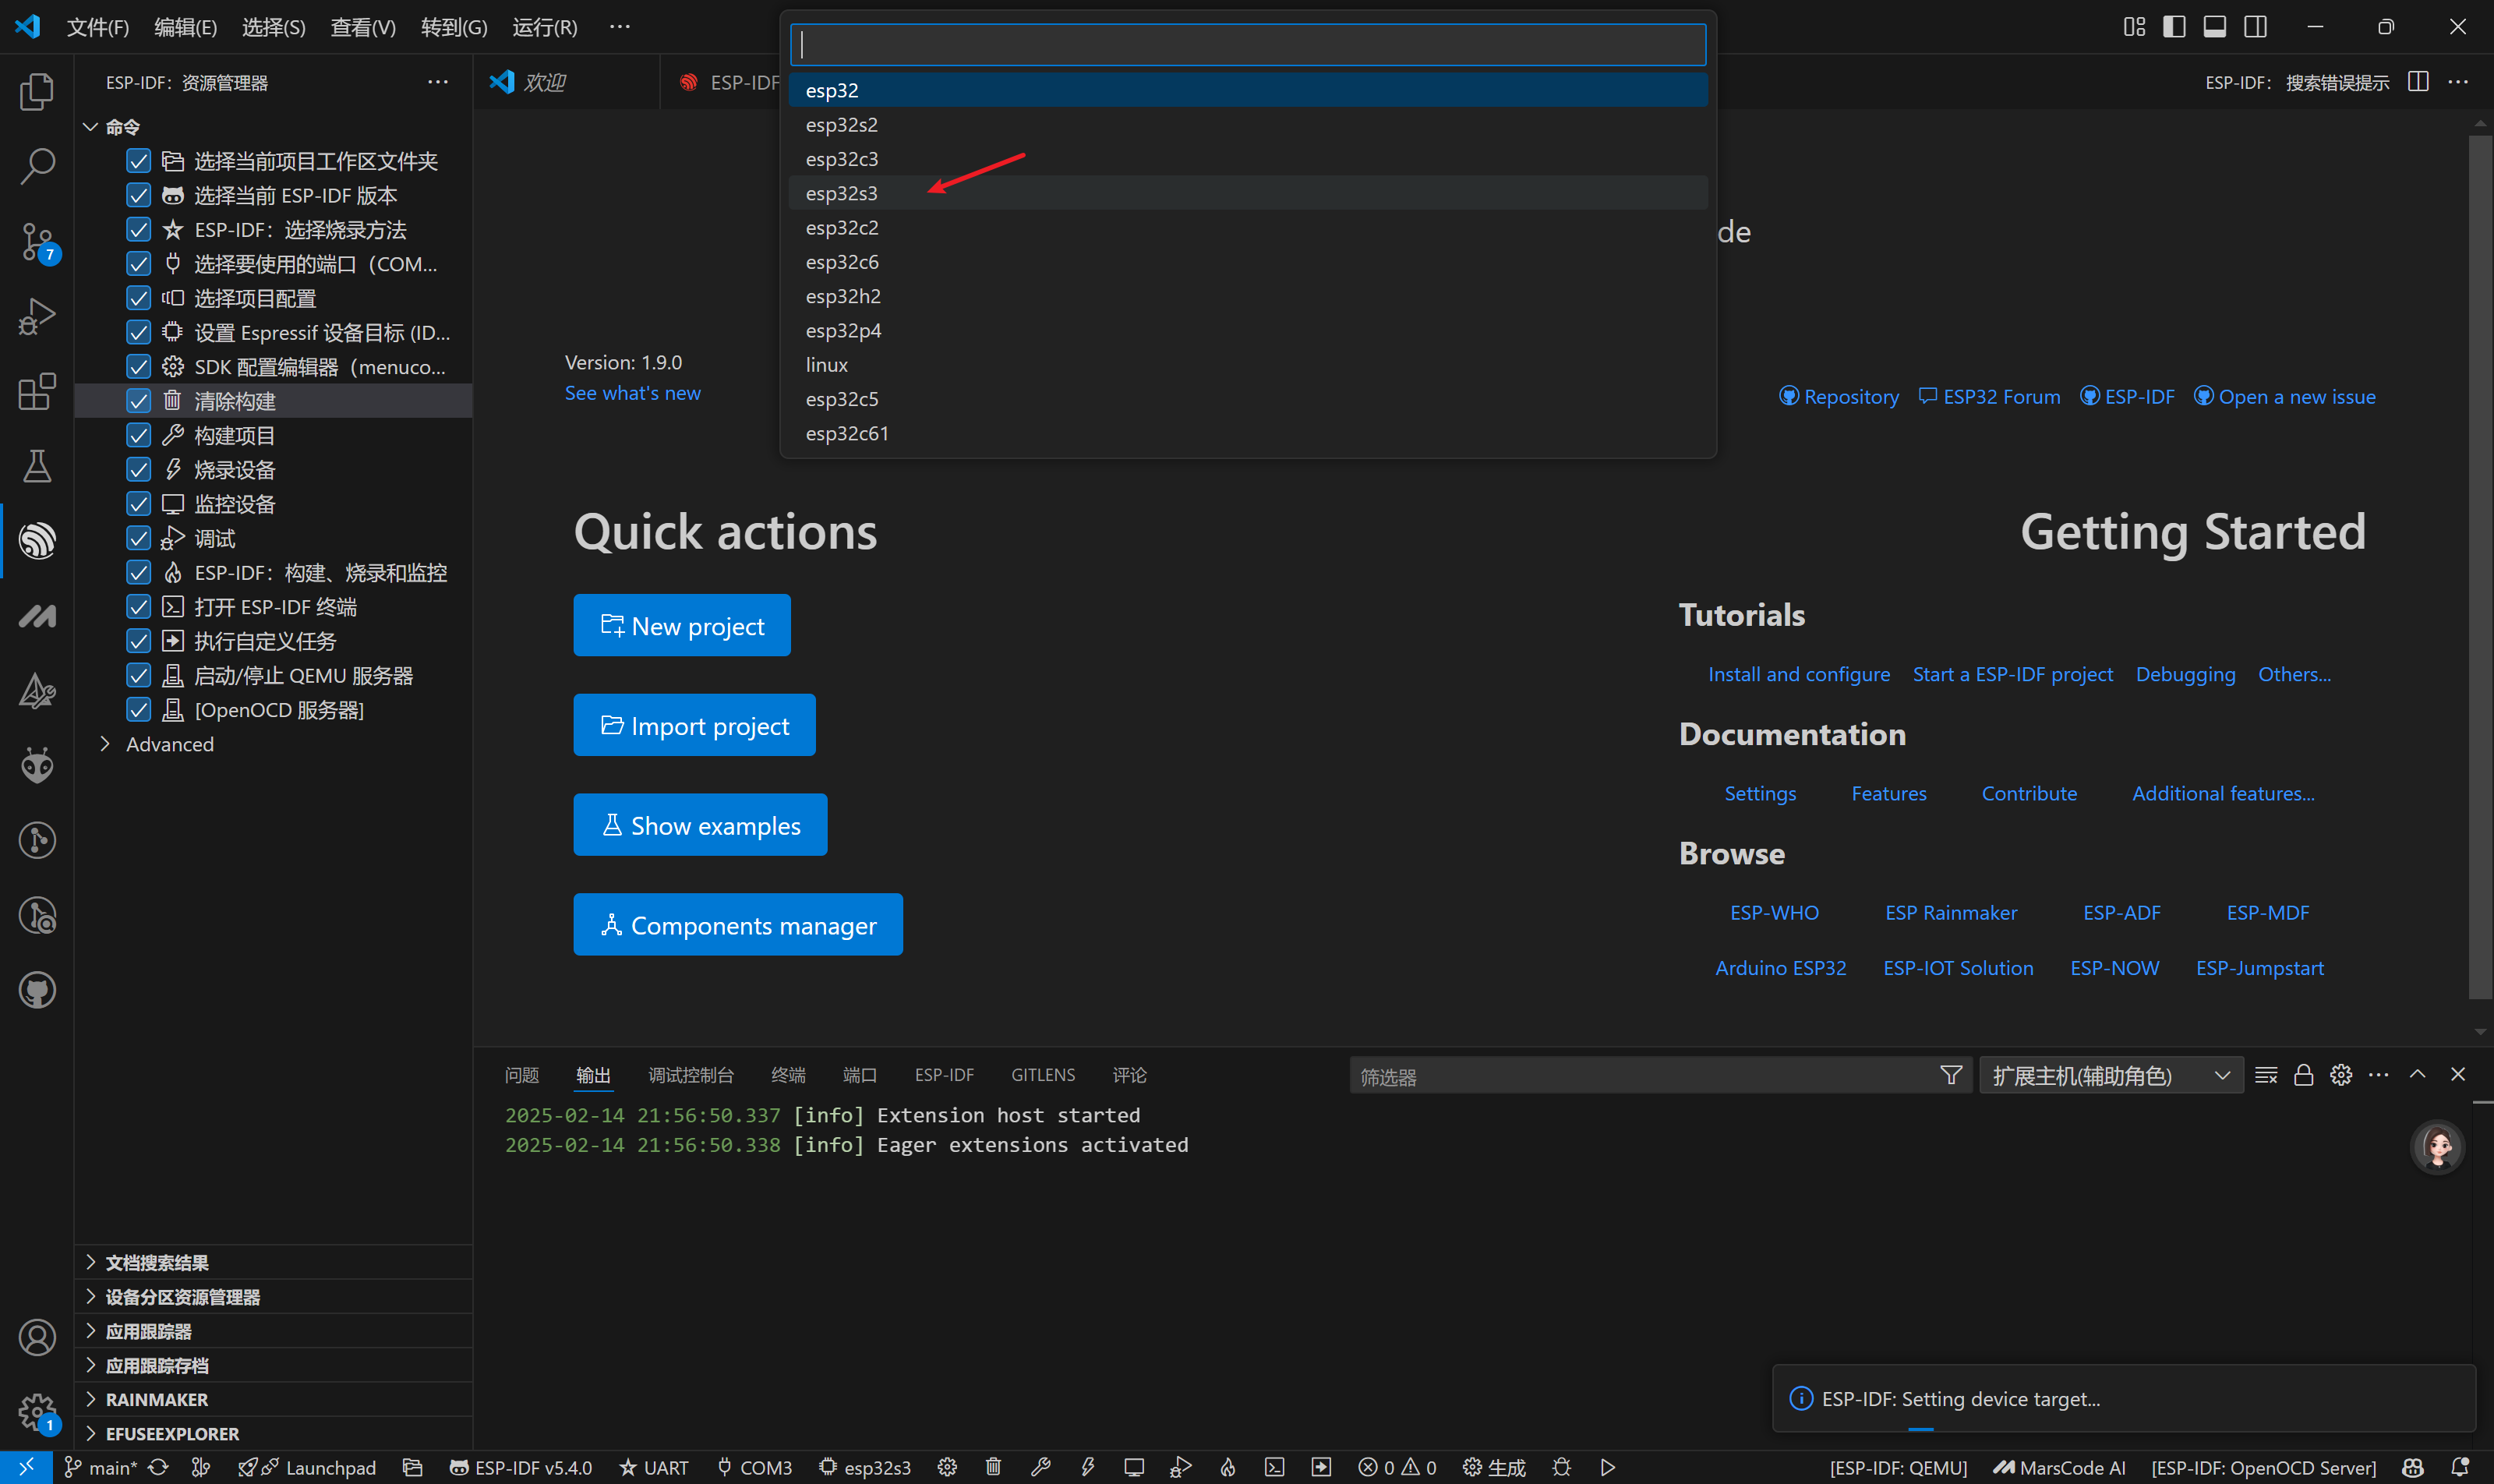Image resolution: width=2494 pixels, height=1484 pixels.
Task: Open the ESP-IDF Explorer activity bar icon
Action: [37, 541]
